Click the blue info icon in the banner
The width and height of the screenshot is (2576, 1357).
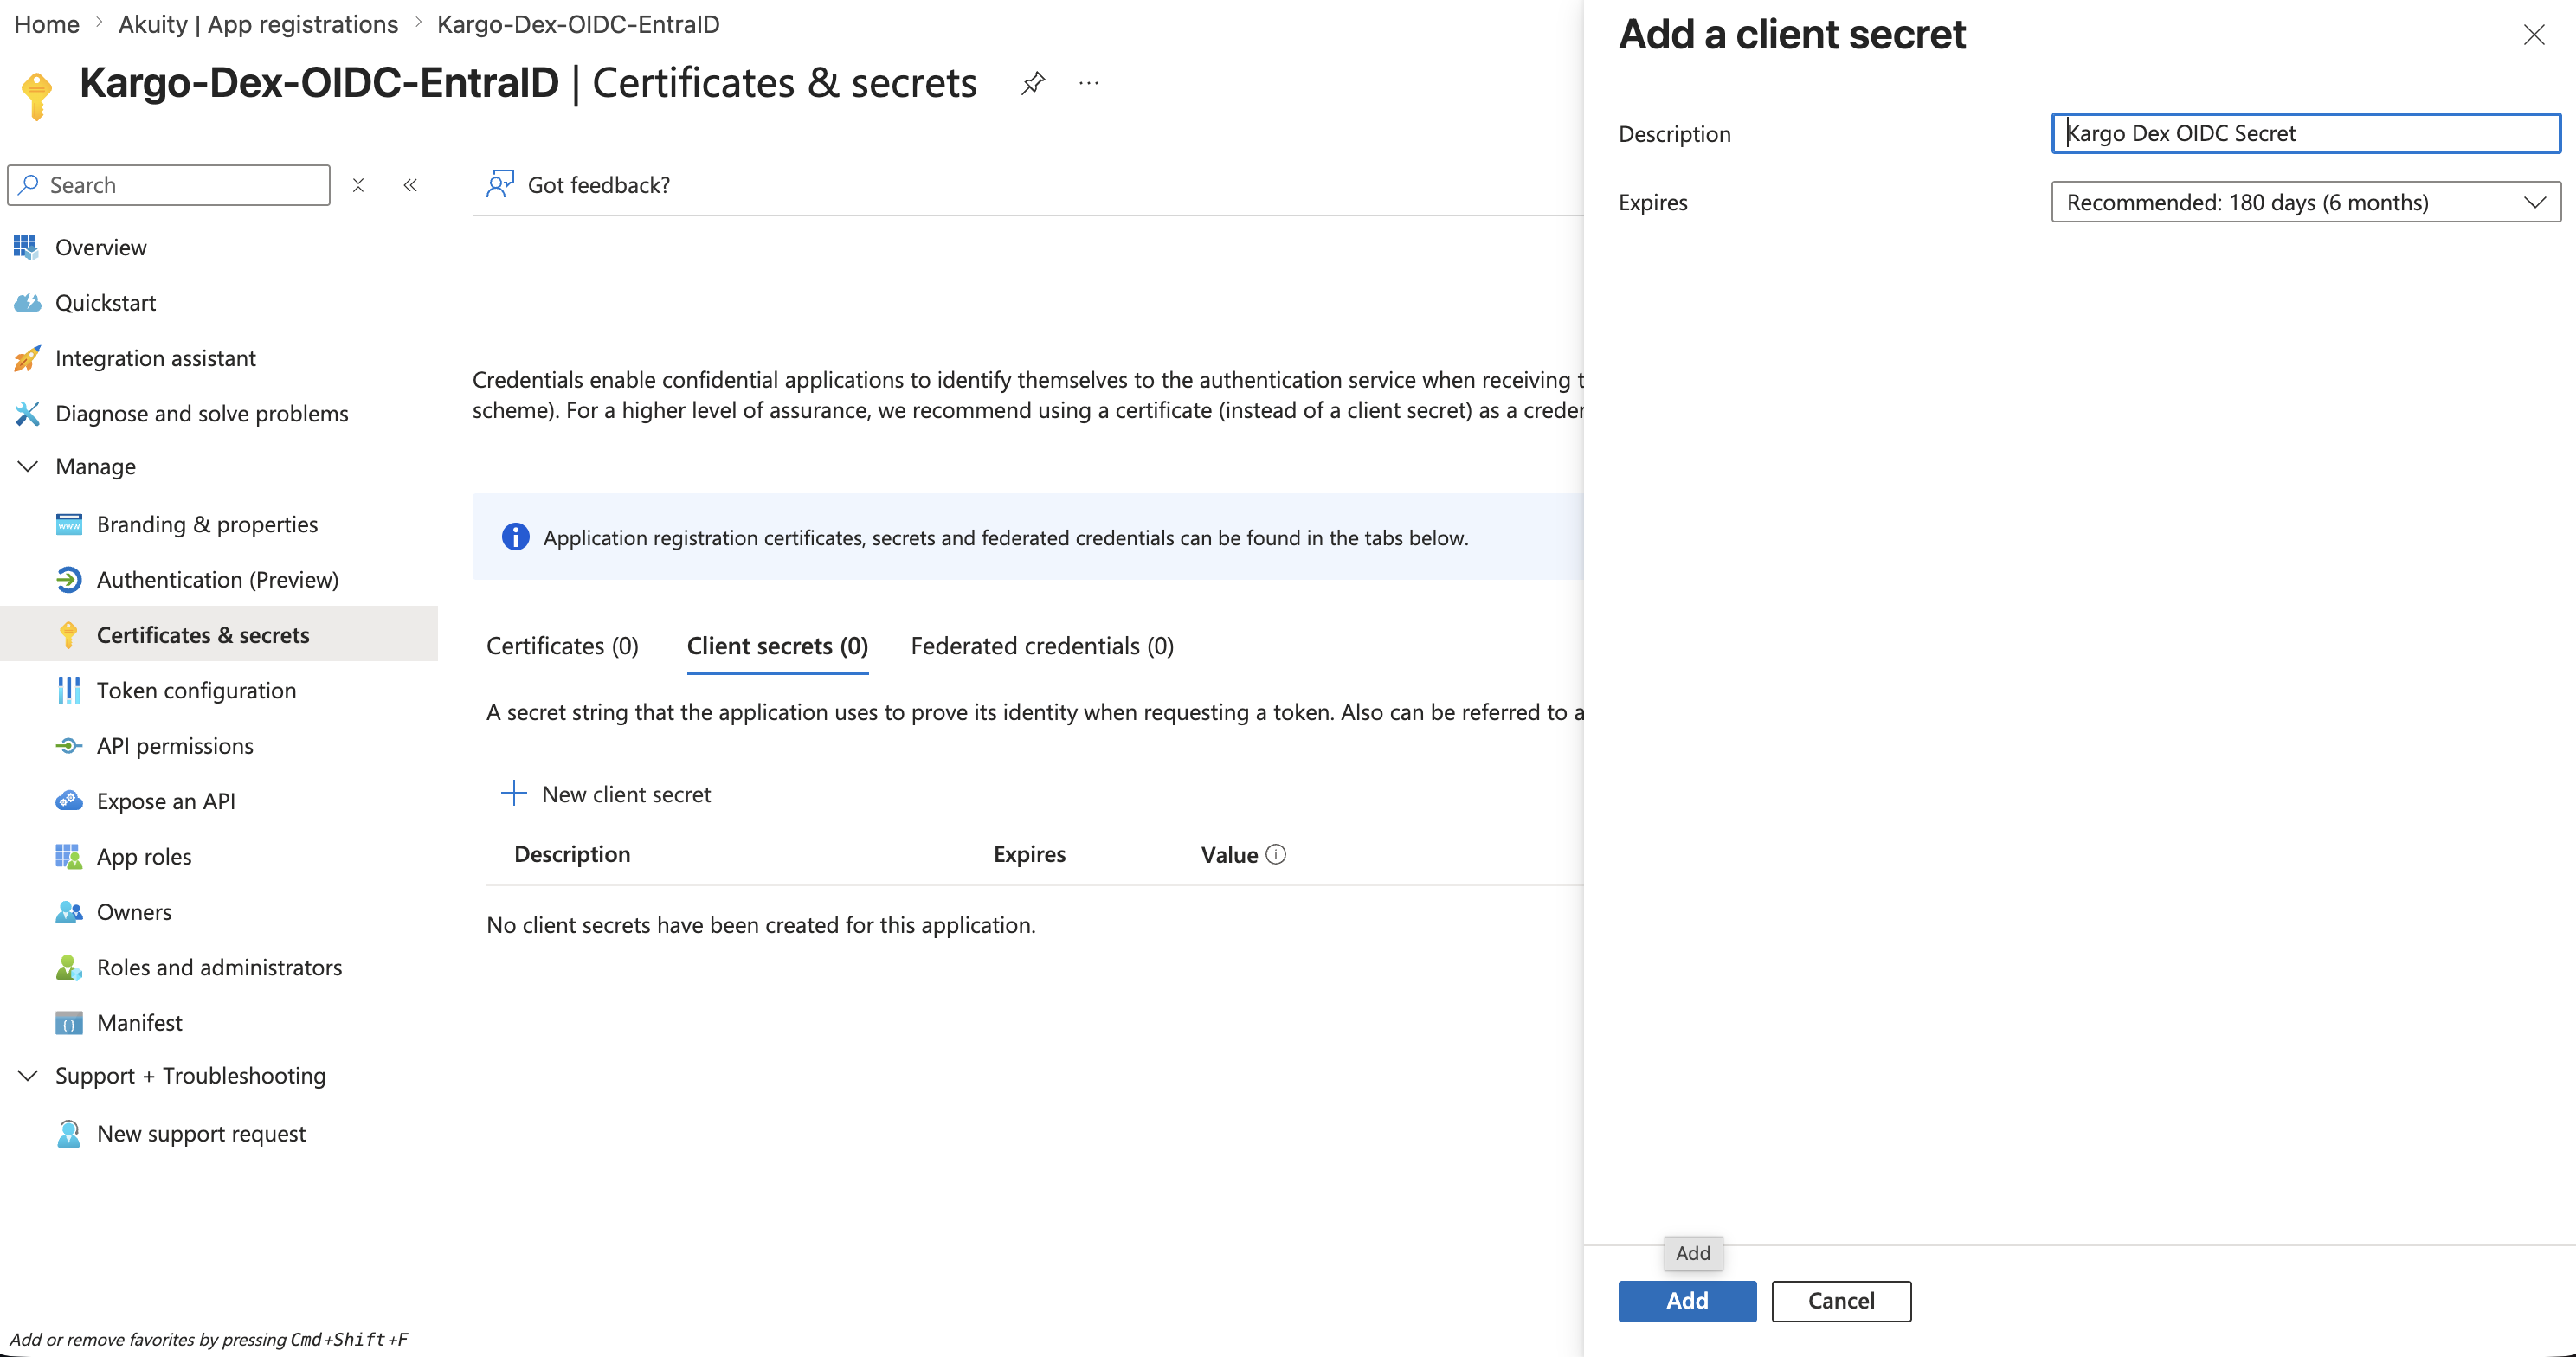pyautogui.click(x=515, y=537)
